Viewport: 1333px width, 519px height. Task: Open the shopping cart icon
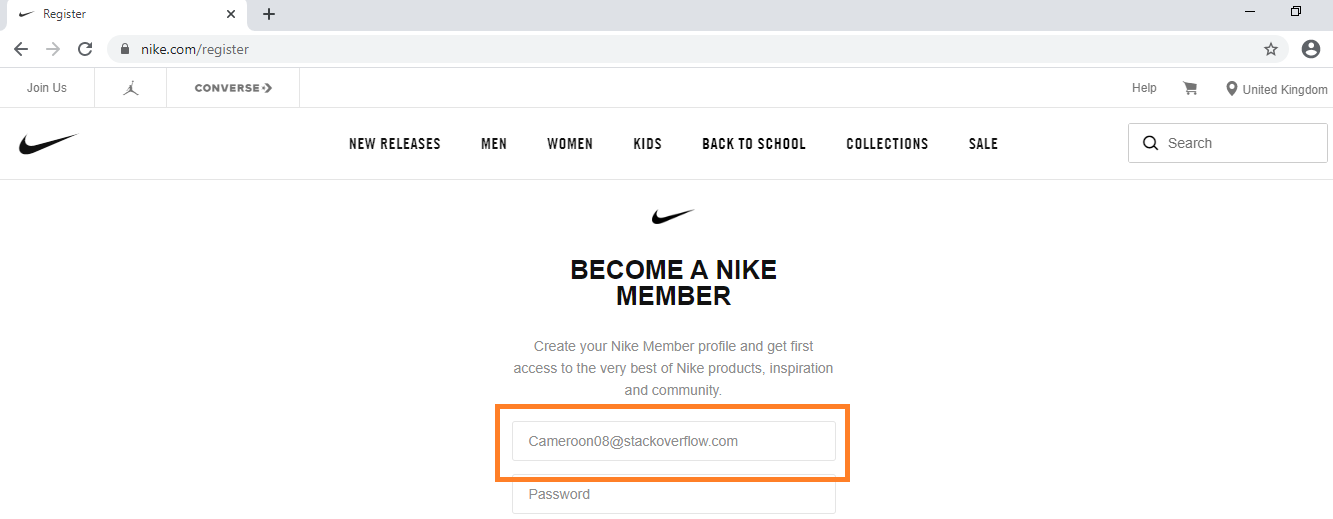pyautogui.click(x=1190, y=88)
